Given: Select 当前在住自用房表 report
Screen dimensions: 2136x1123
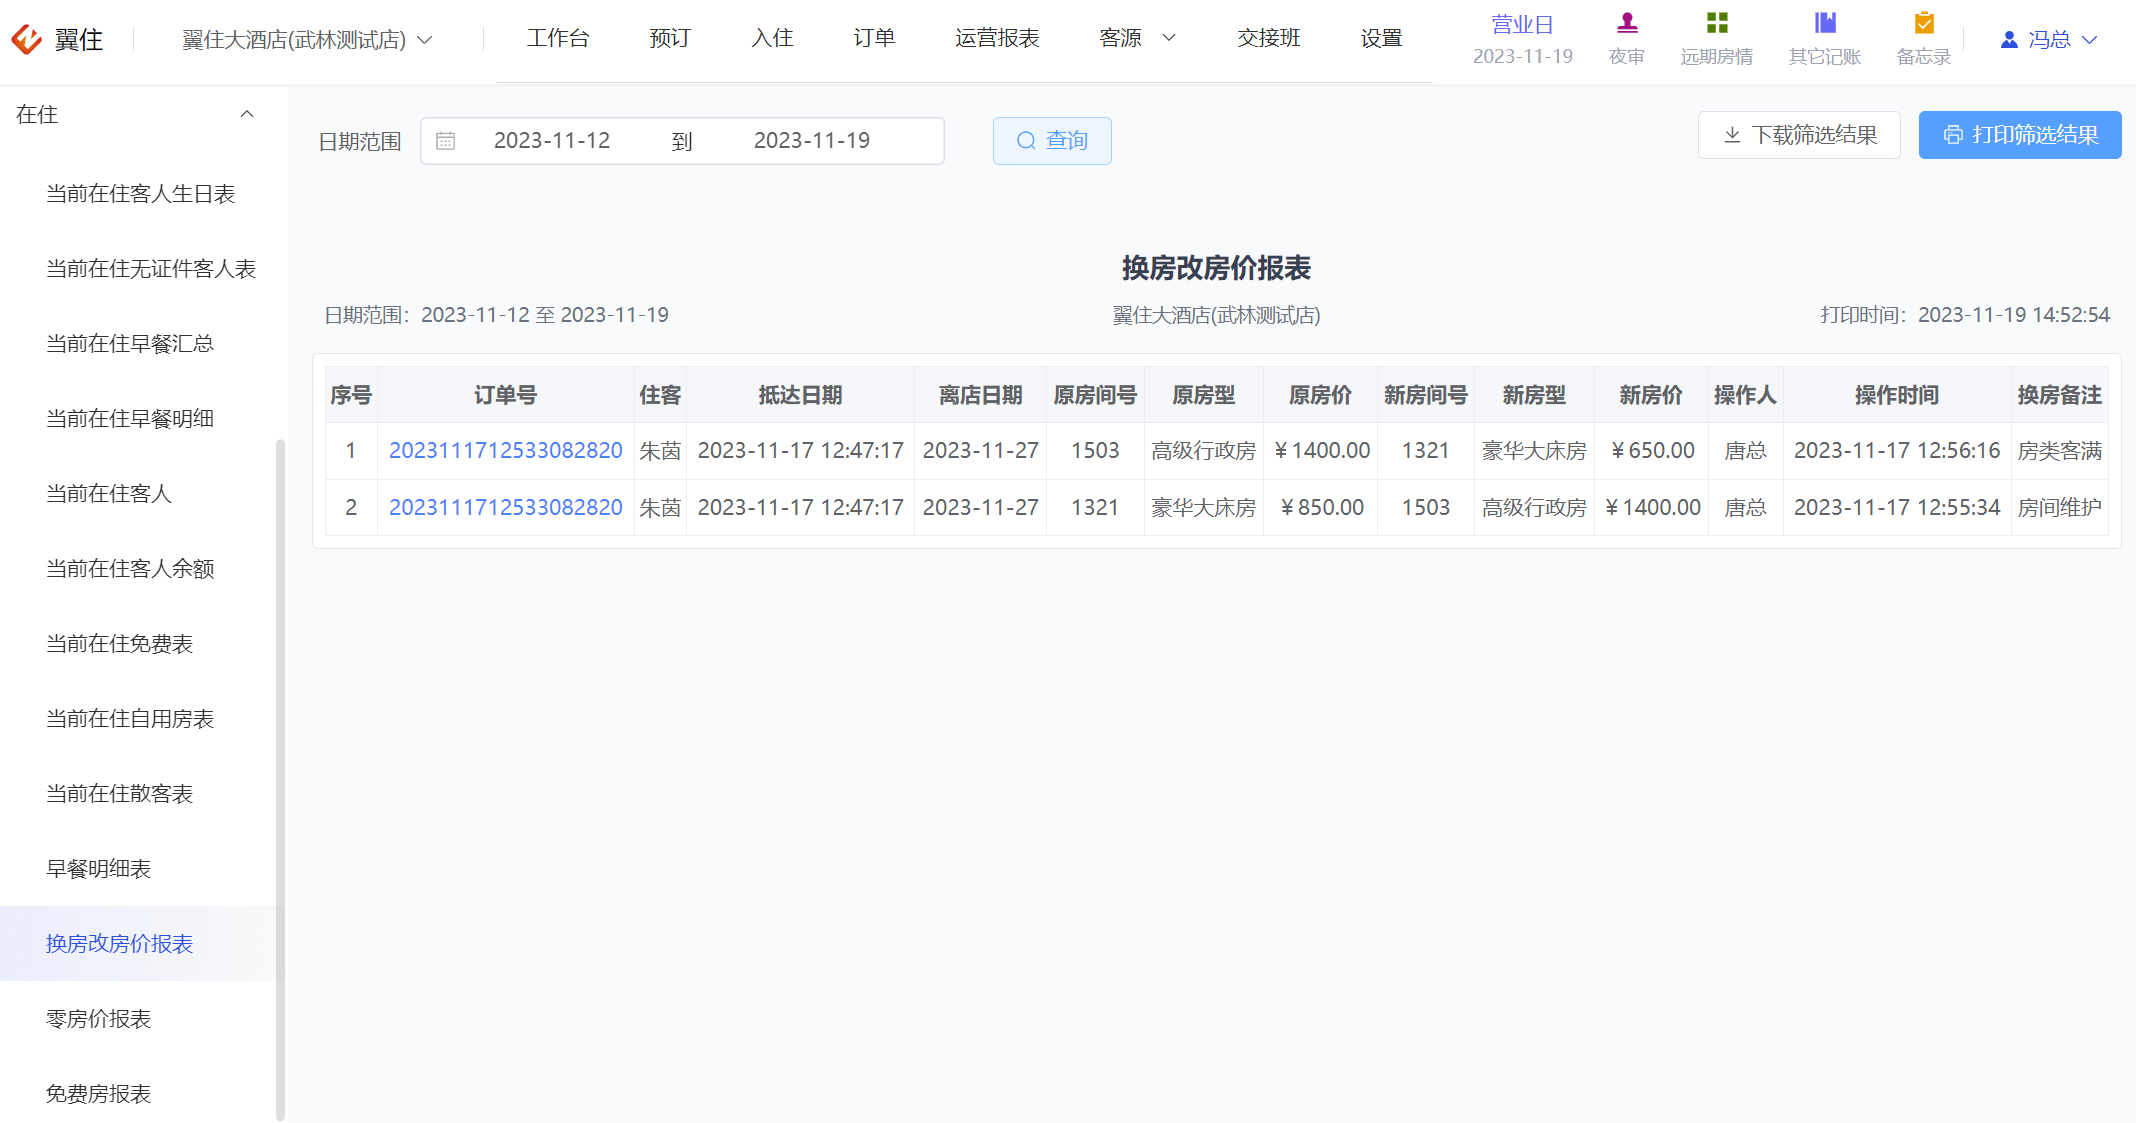Looking at the screenshot, I should click(x=130, y=719).
